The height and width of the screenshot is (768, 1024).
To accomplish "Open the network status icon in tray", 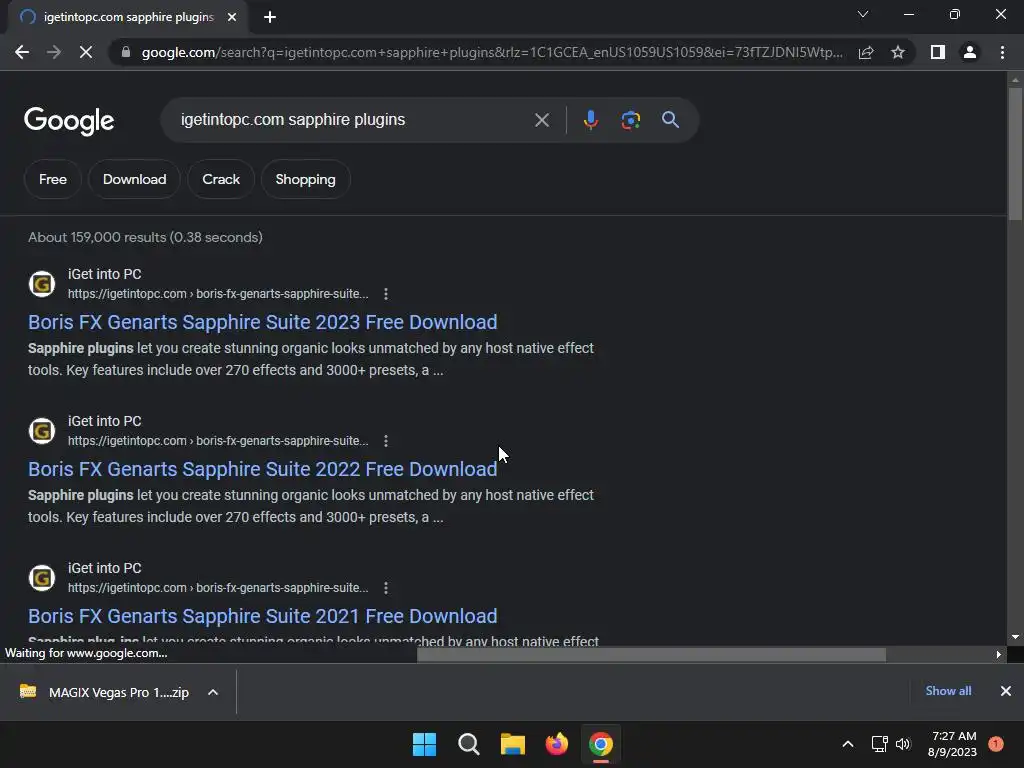I will [880, 744].
